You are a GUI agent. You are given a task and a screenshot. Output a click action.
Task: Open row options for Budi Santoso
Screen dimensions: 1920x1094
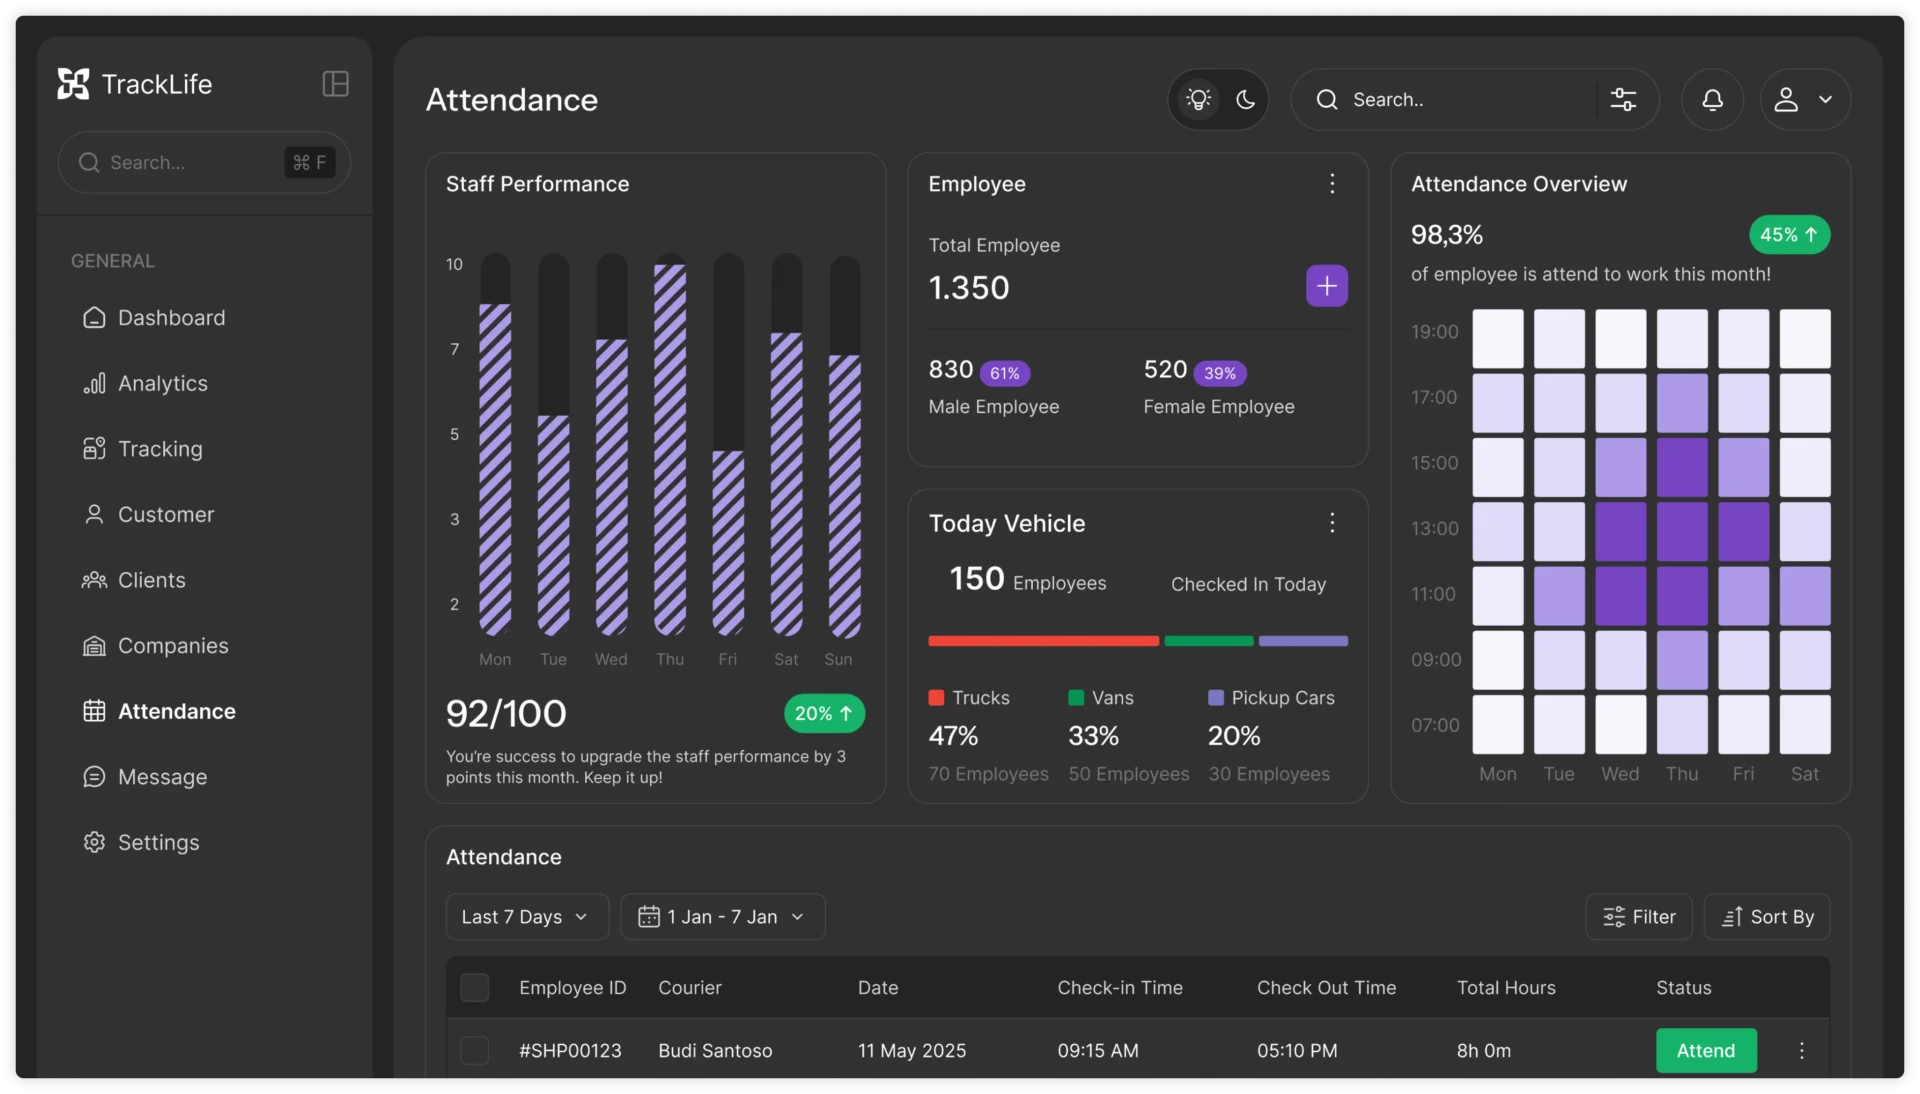(1801, 1050)
